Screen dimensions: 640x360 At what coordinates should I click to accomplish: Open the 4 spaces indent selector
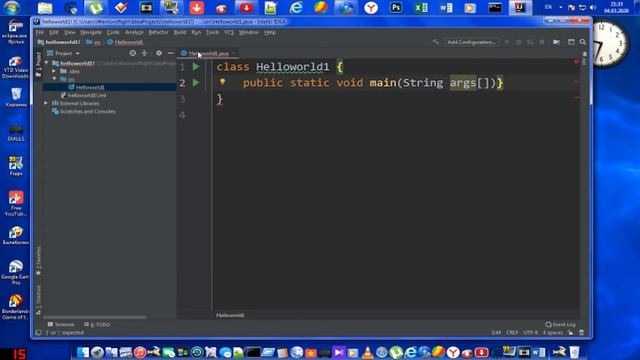pyautogui.click(x=553, y=333)
